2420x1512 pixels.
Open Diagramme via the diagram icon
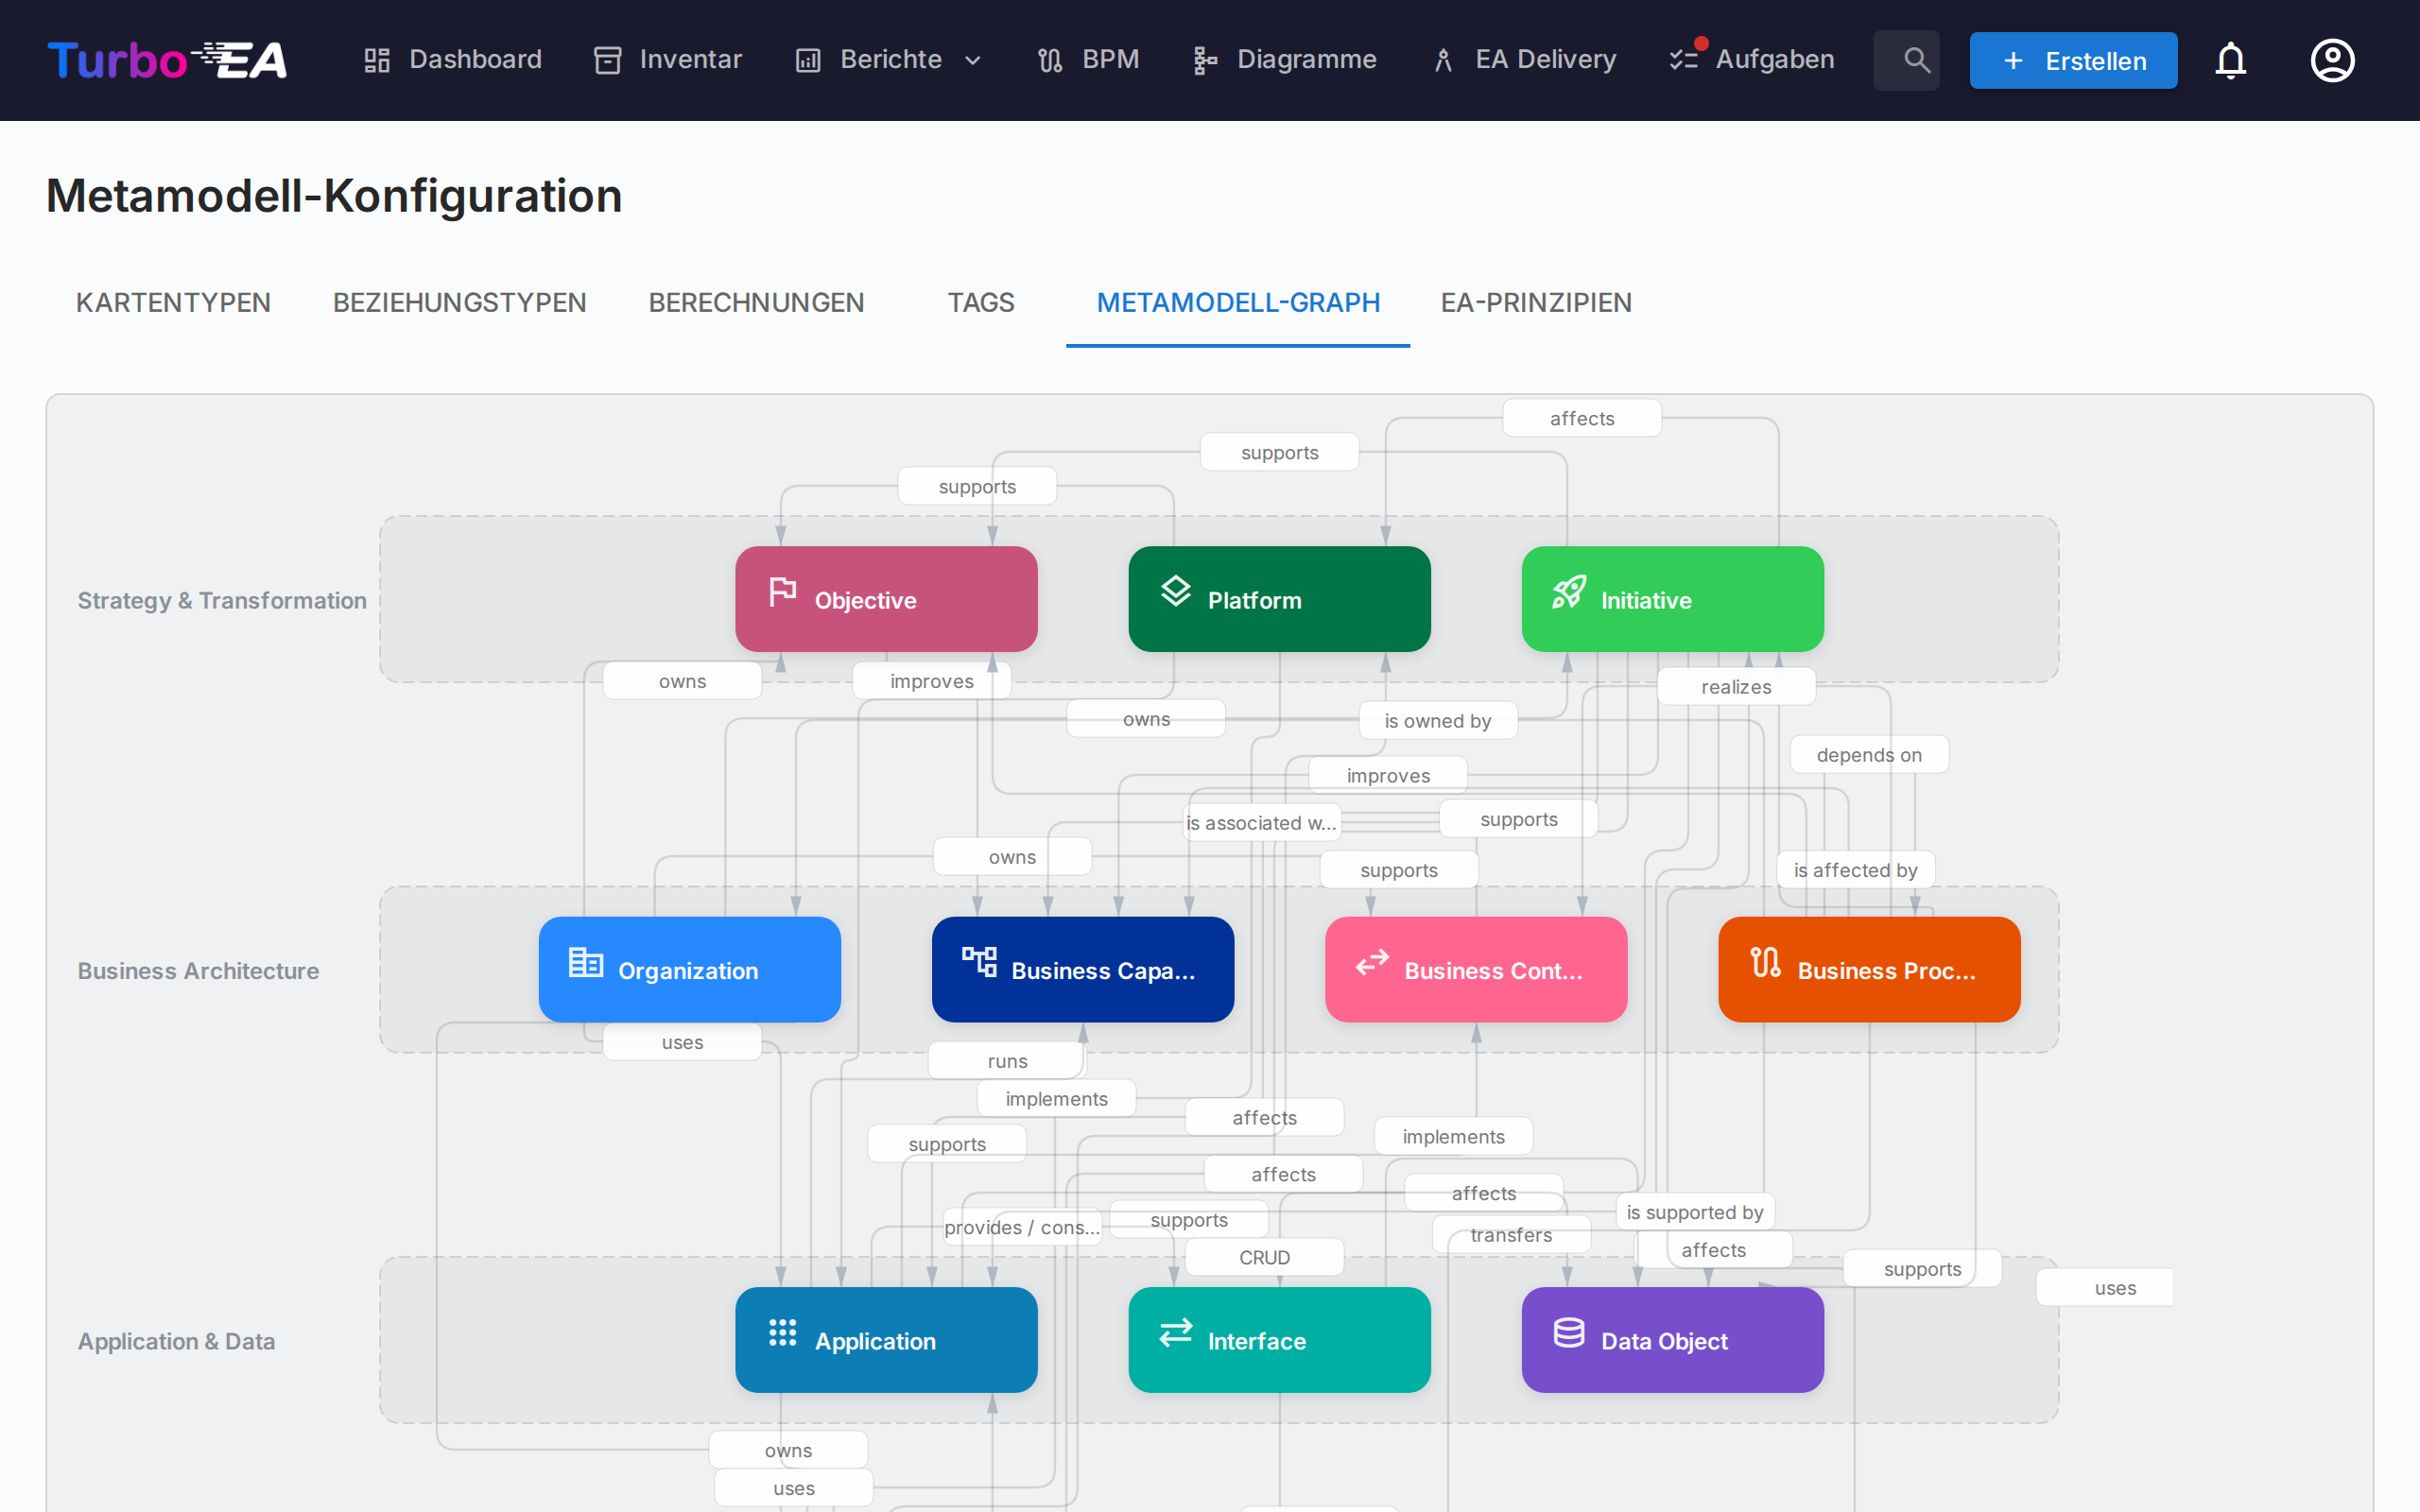click(x=1204, y=59)
